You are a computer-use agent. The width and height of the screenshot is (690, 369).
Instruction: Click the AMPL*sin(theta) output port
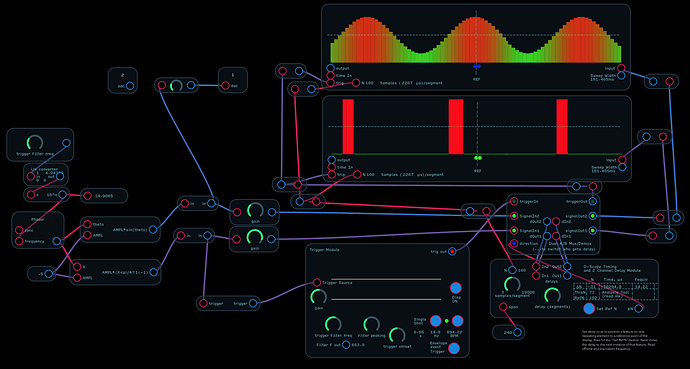[153, 230]
